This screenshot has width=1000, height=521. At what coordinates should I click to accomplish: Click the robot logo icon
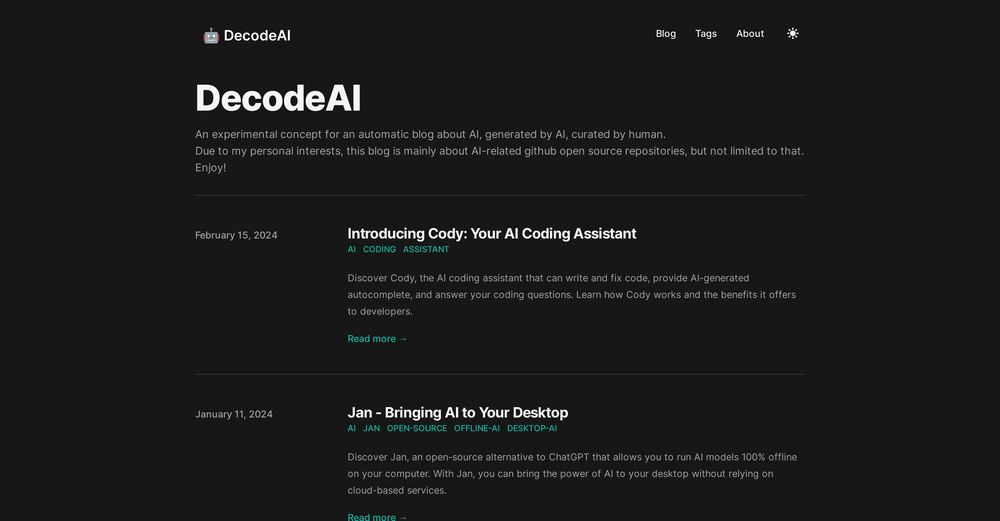(211, 35)
